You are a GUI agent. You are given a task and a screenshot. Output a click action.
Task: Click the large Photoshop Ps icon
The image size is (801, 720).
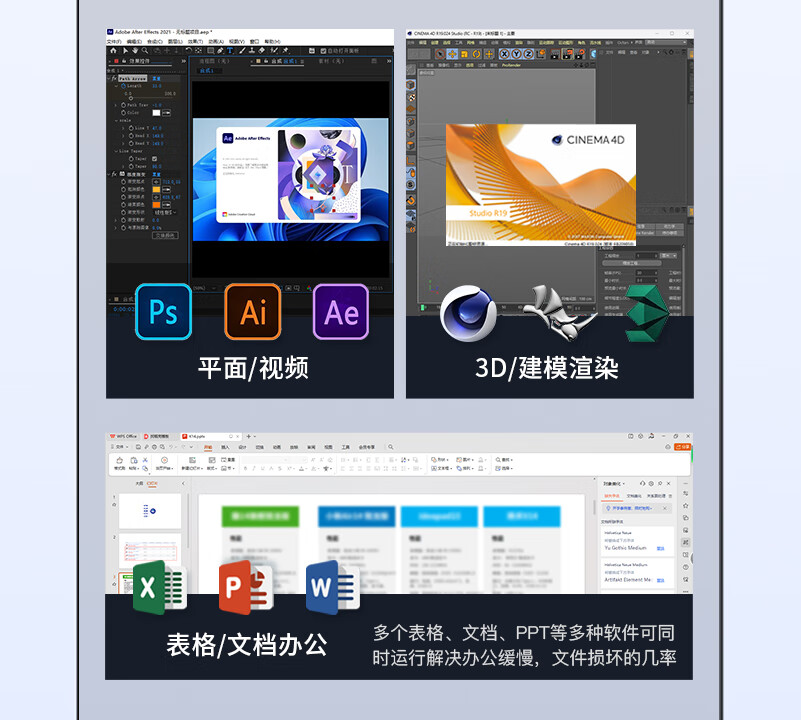[163, 312]
